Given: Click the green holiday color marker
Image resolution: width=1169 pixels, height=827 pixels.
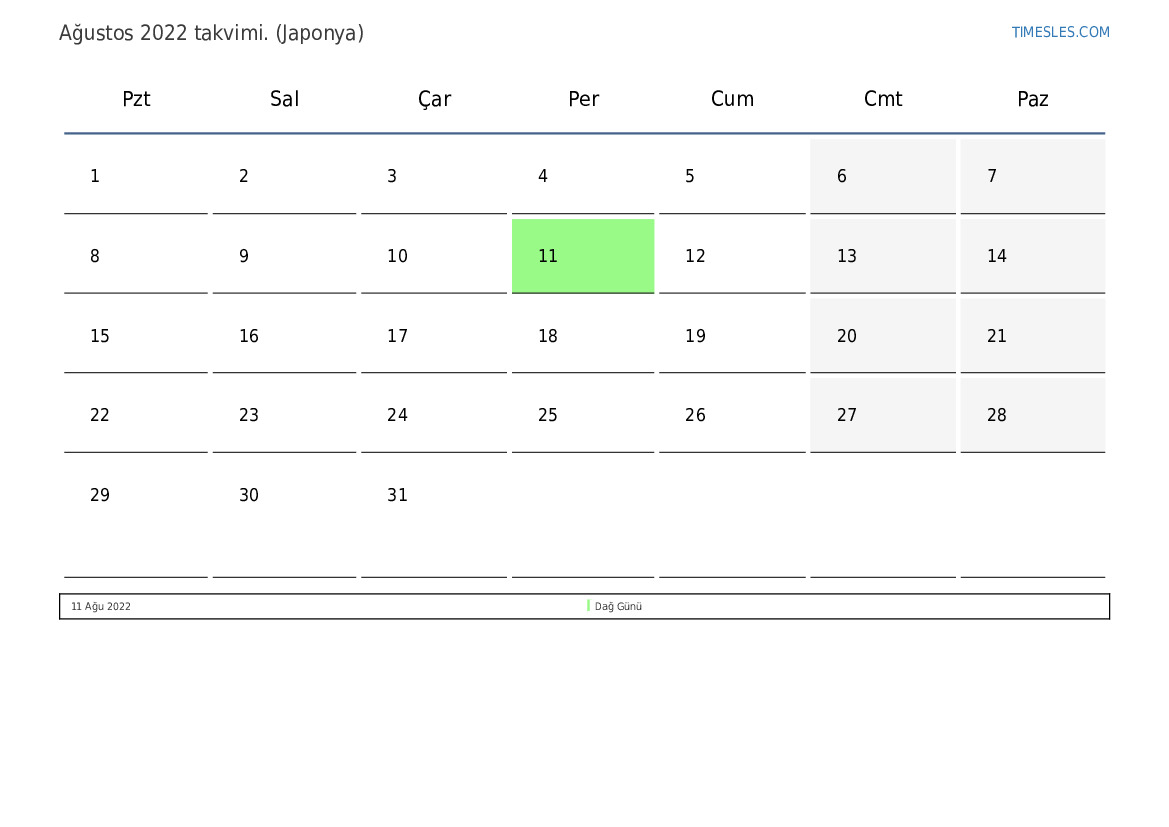Looking at the screenshot, I should coord(588,606).
